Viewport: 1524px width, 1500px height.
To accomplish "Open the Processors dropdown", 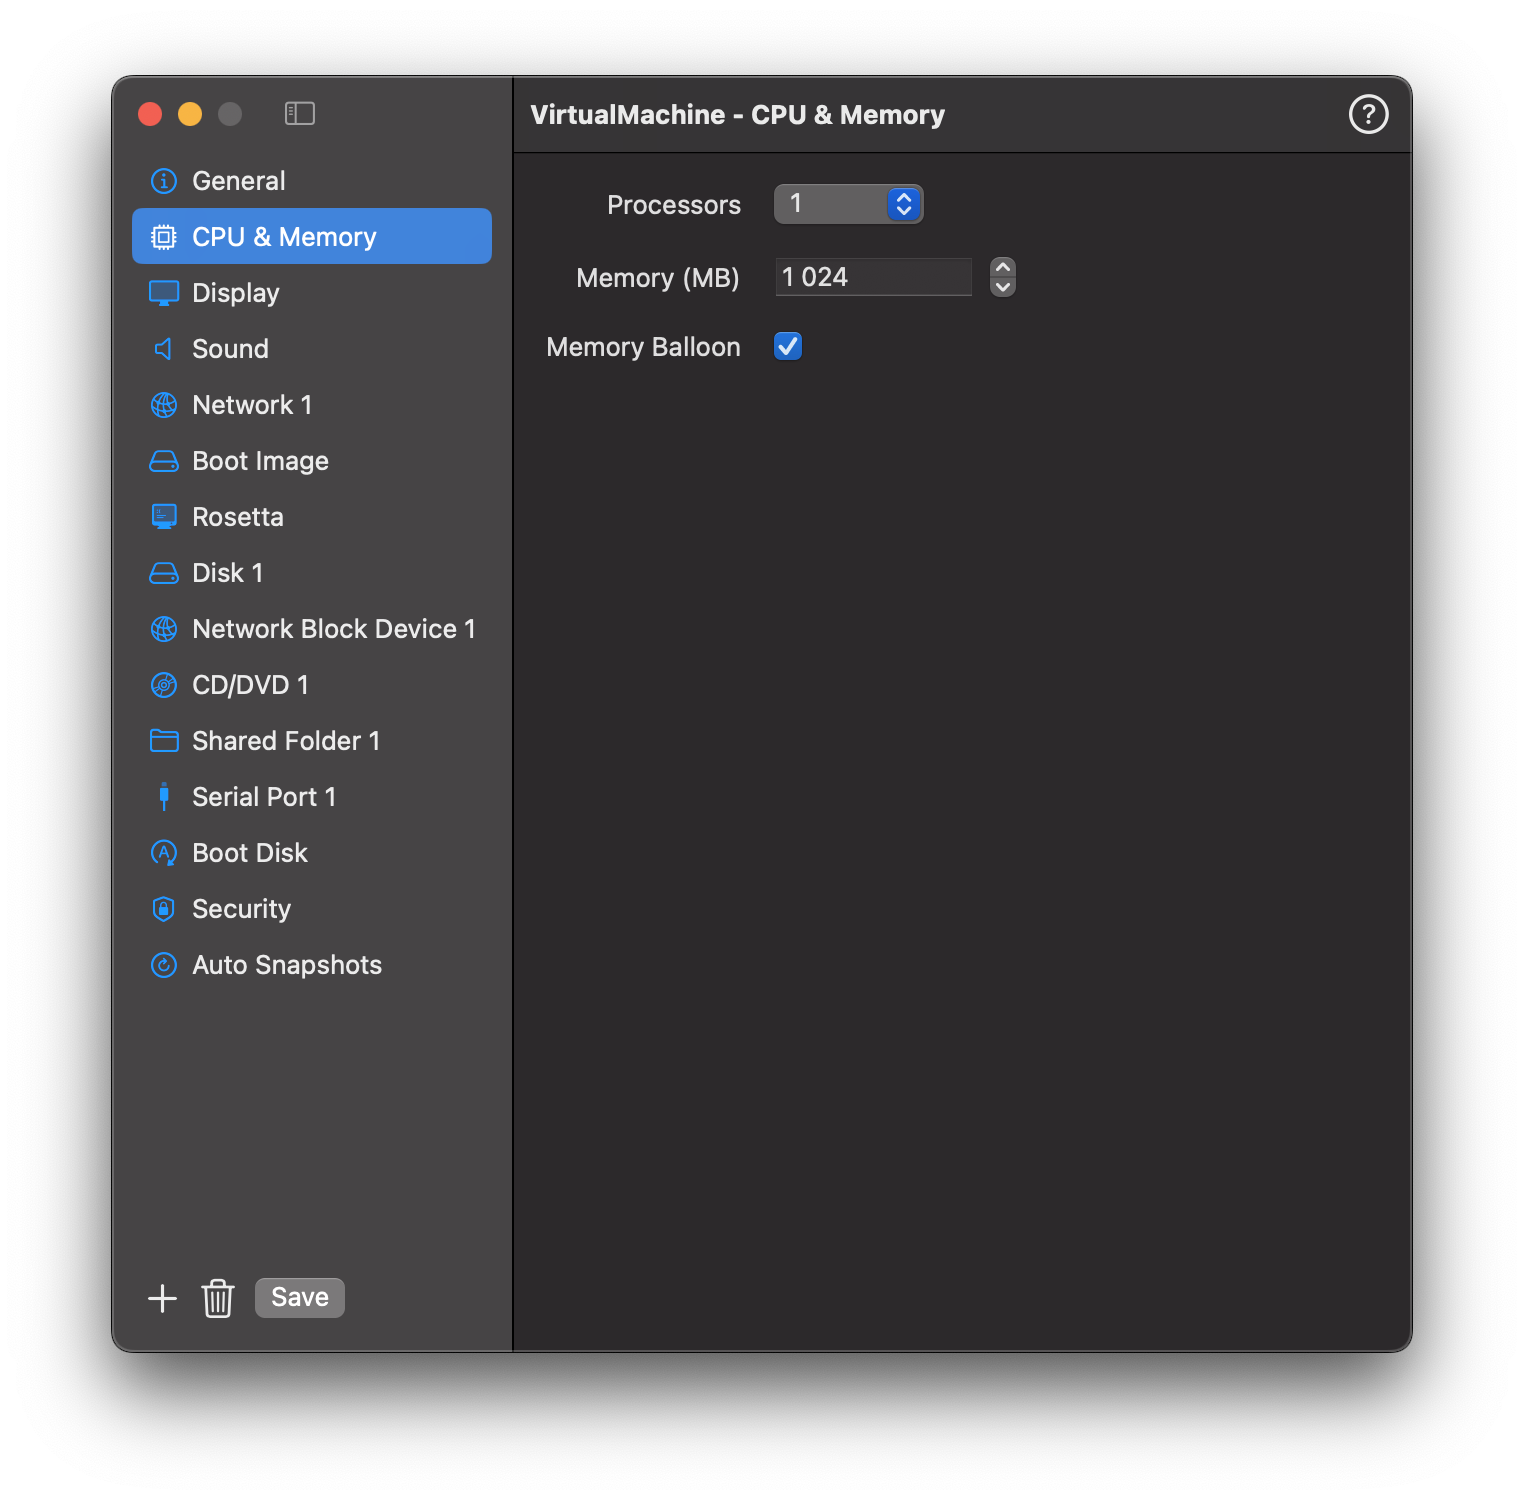I will coord(901,203).
